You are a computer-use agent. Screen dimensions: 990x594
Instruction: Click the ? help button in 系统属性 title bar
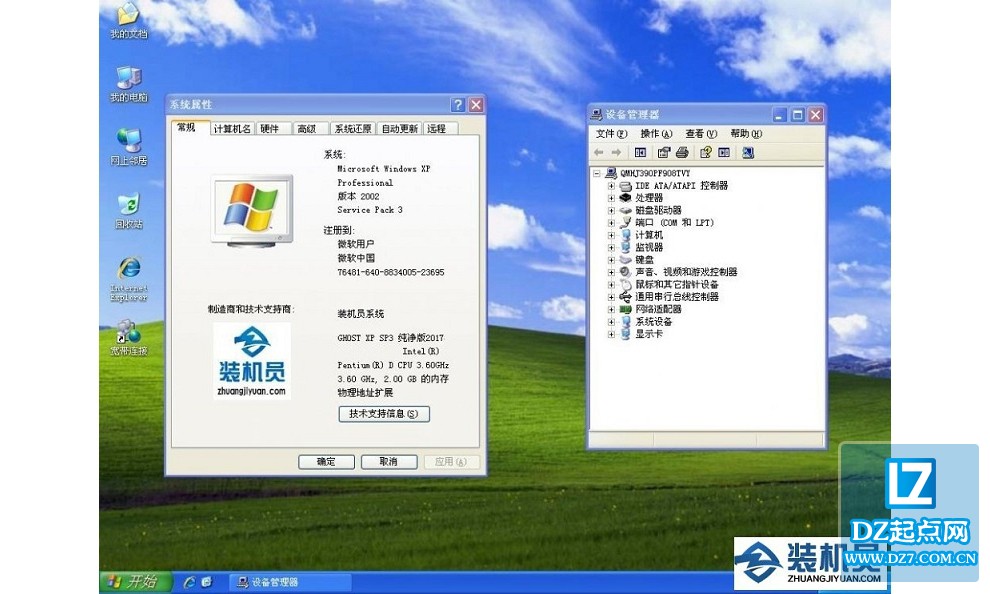pyautogui.click(x=458, y=105)
